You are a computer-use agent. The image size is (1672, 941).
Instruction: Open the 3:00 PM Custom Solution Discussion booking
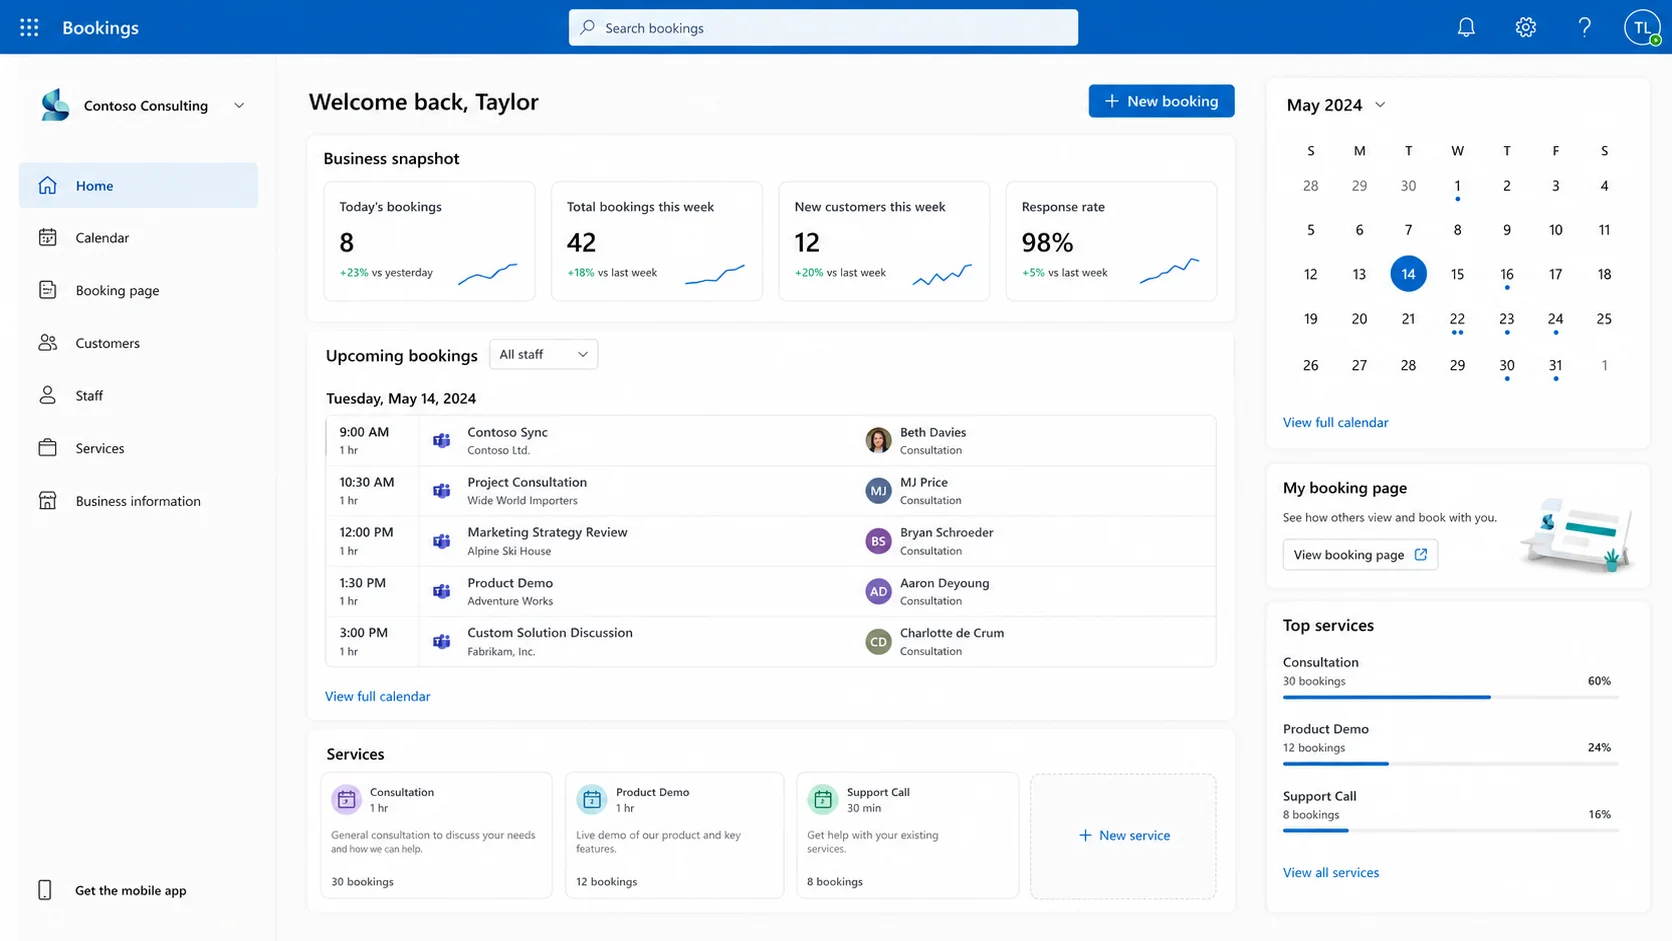[771, 641]
